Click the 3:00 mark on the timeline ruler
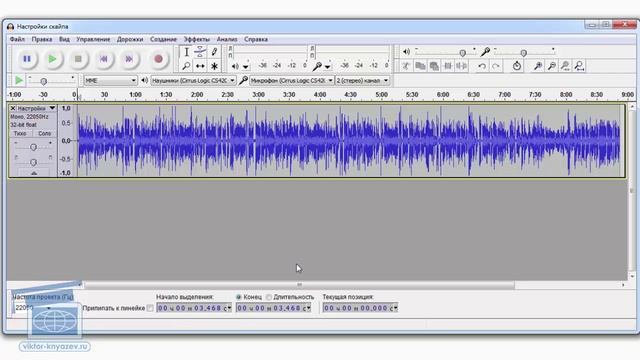Viewport: 640px width, 360px height. coord(258,95)
